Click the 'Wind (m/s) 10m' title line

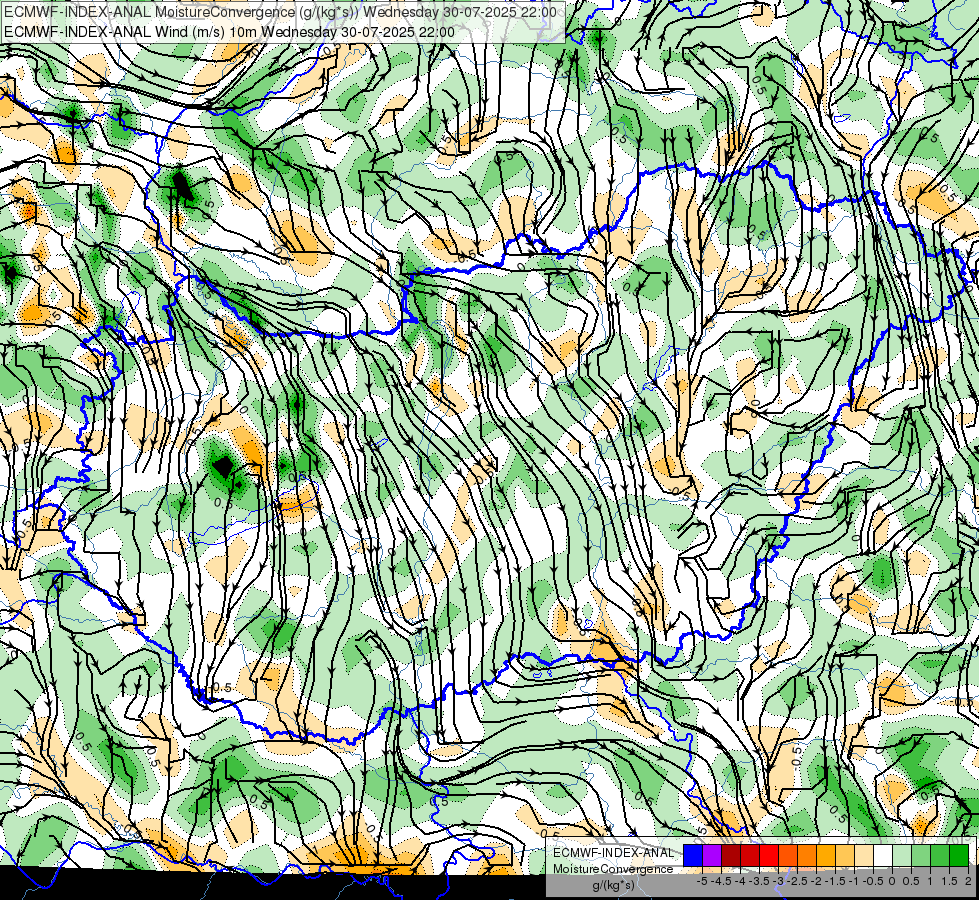[229, 32]
